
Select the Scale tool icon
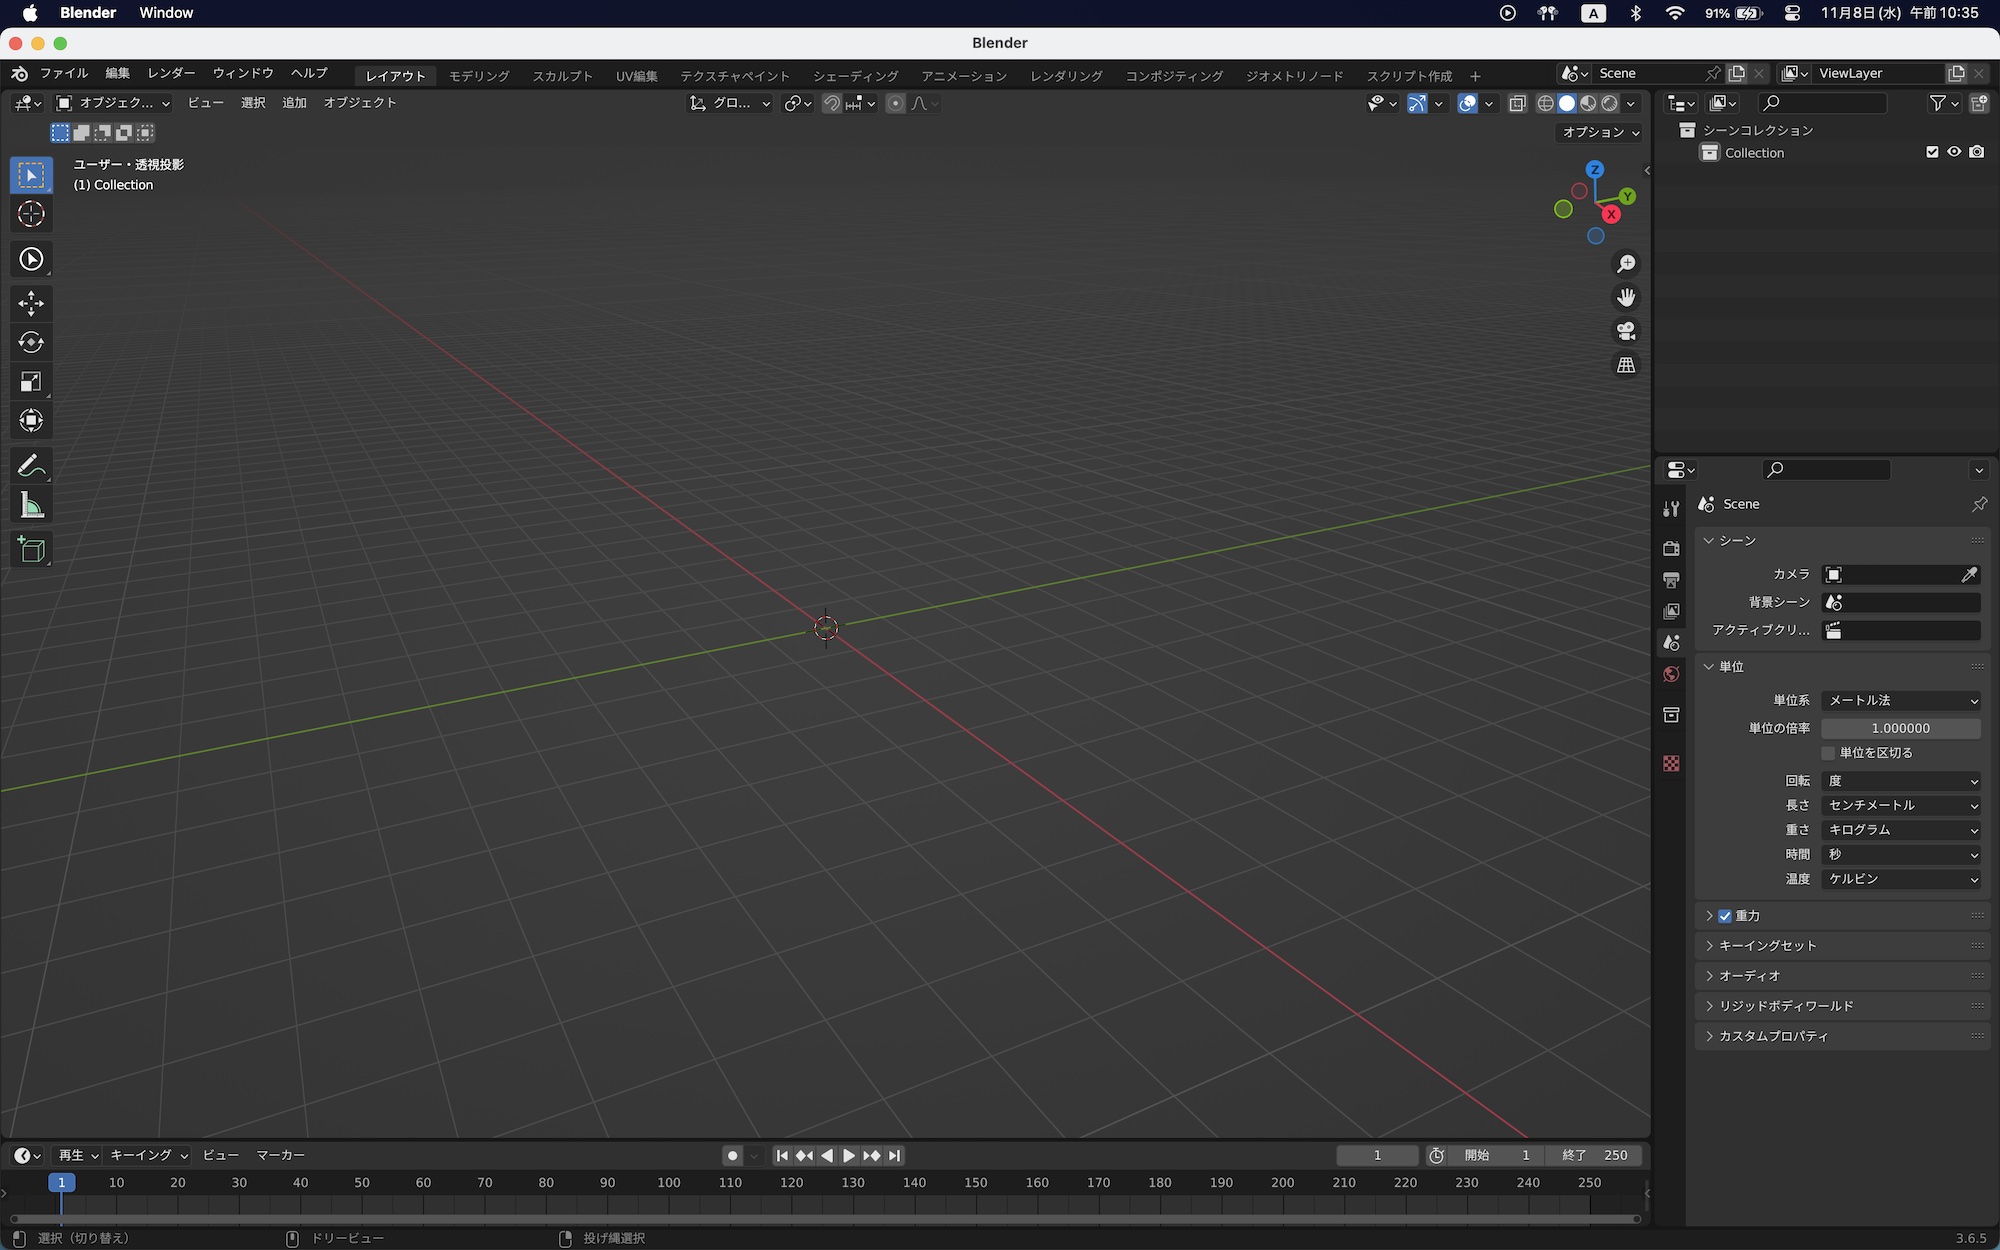pyautogui.click(x=31, y=381)
